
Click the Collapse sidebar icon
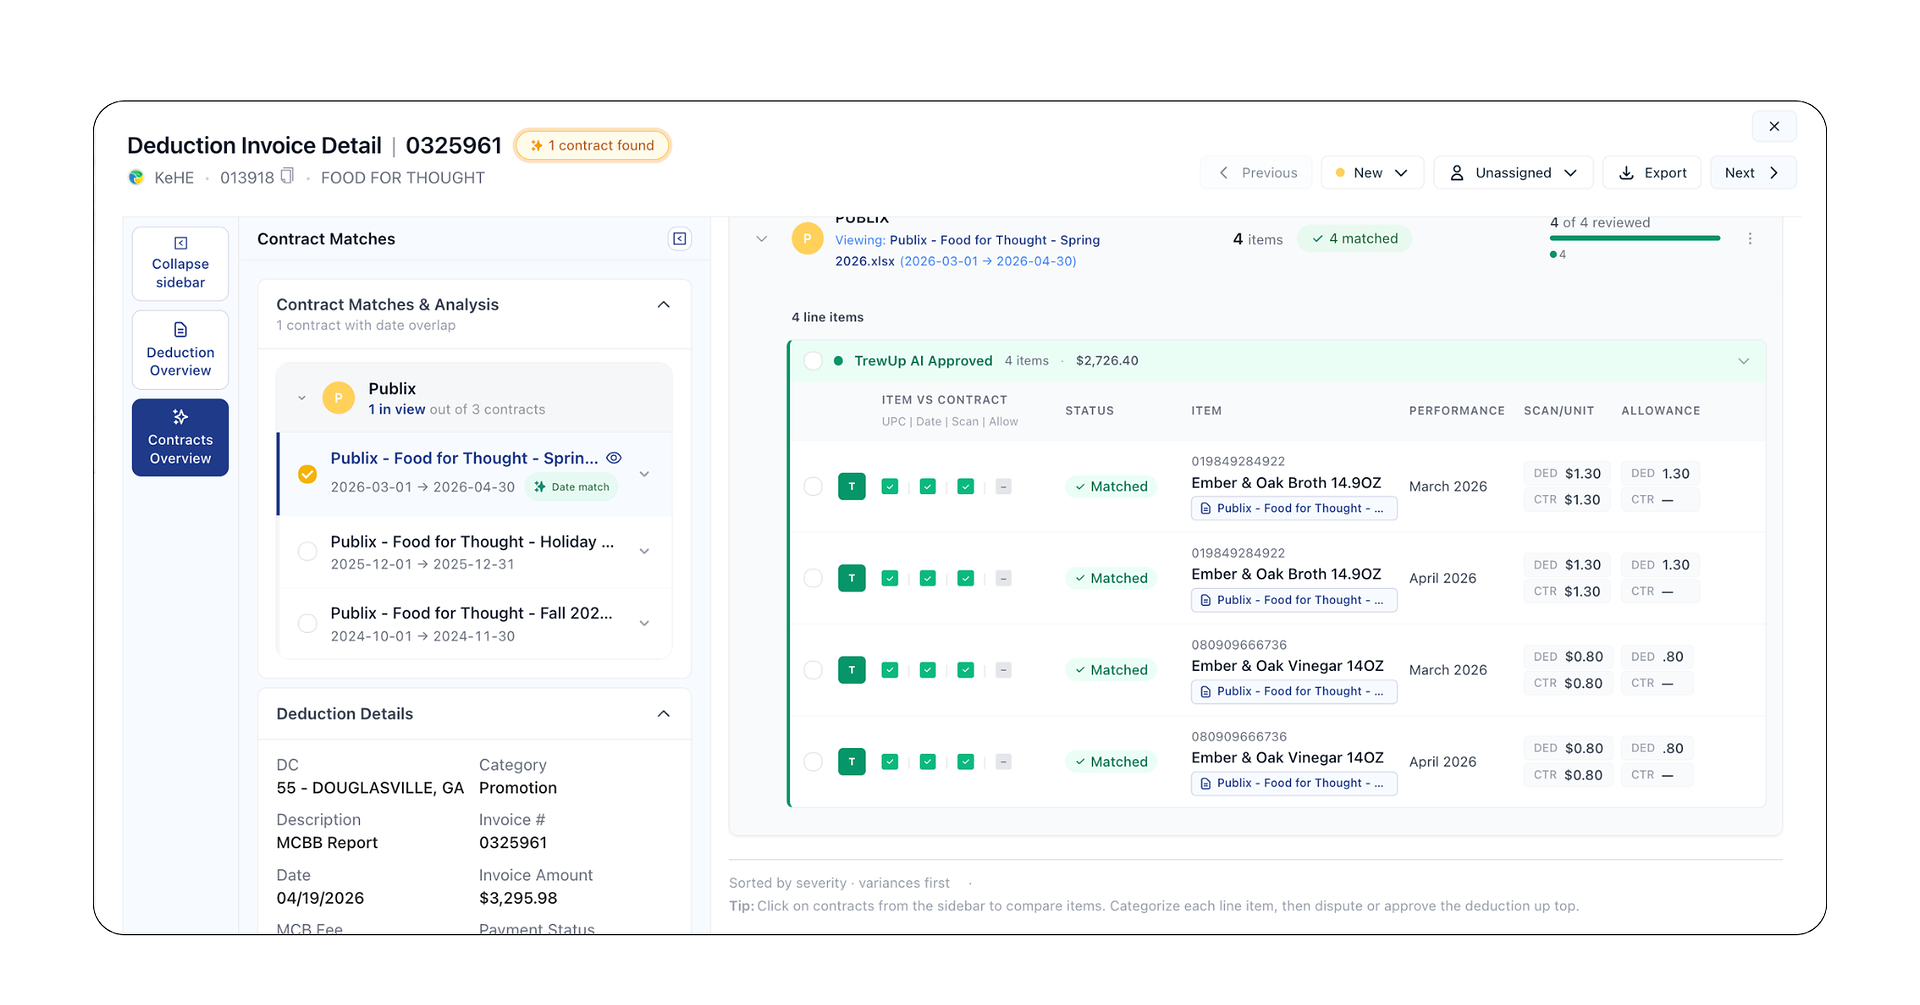(180, 243)
